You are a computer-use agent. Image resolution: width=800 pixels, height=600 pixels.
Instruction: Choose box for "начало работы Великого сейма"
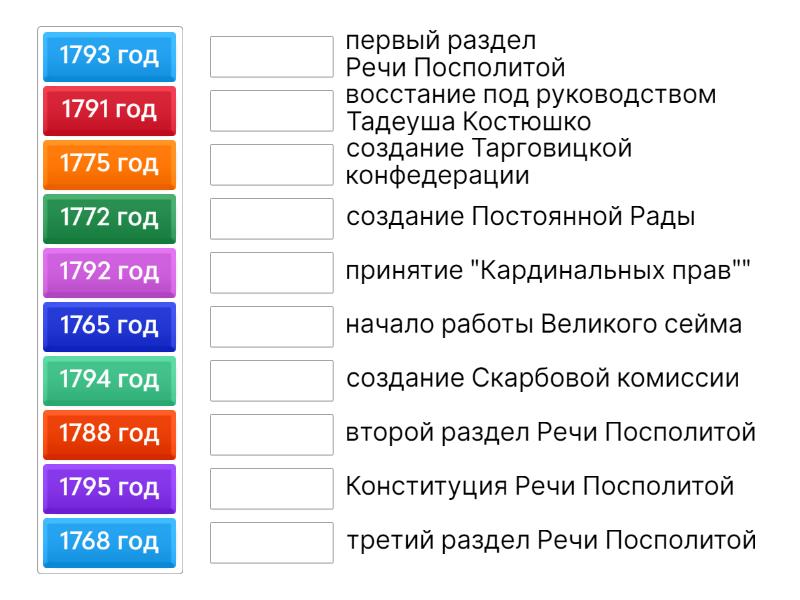click(271, 326)
